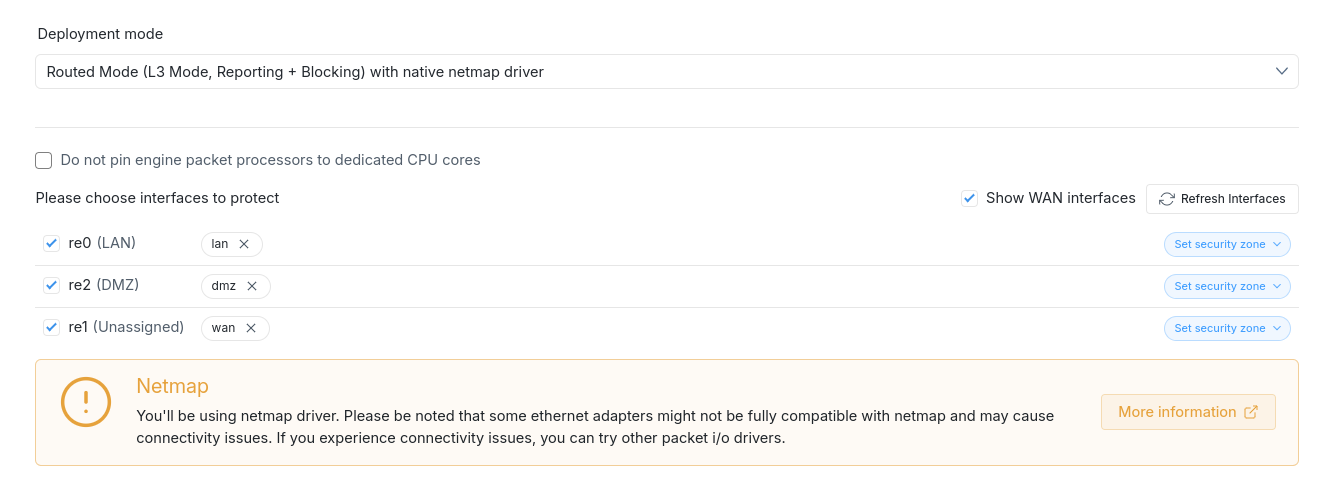Click the Netmap warning exclamation icon
This screenshot has width=1330, height=477.
pyautogui.click(x=86, y=402)
